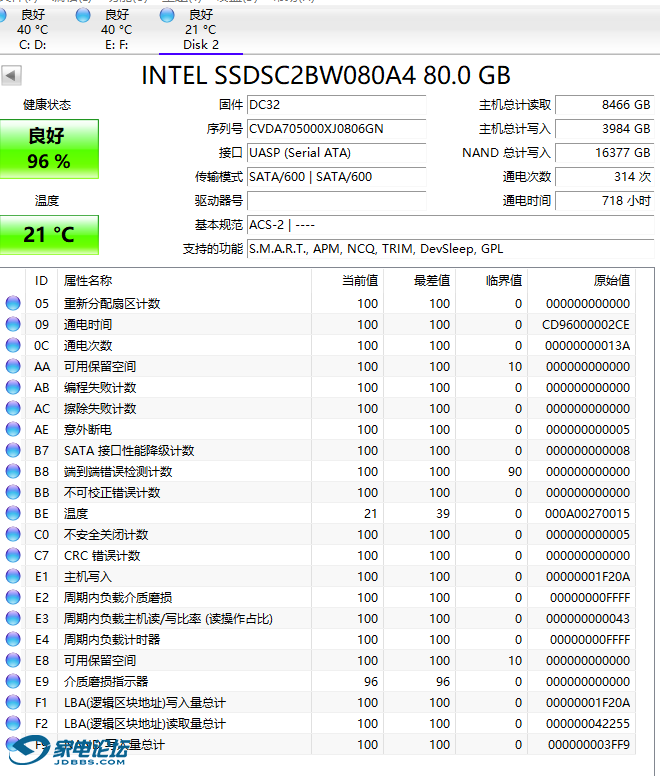
Task: Select attribute name 重新分配扇区计数
Action: tap(112, 303)
